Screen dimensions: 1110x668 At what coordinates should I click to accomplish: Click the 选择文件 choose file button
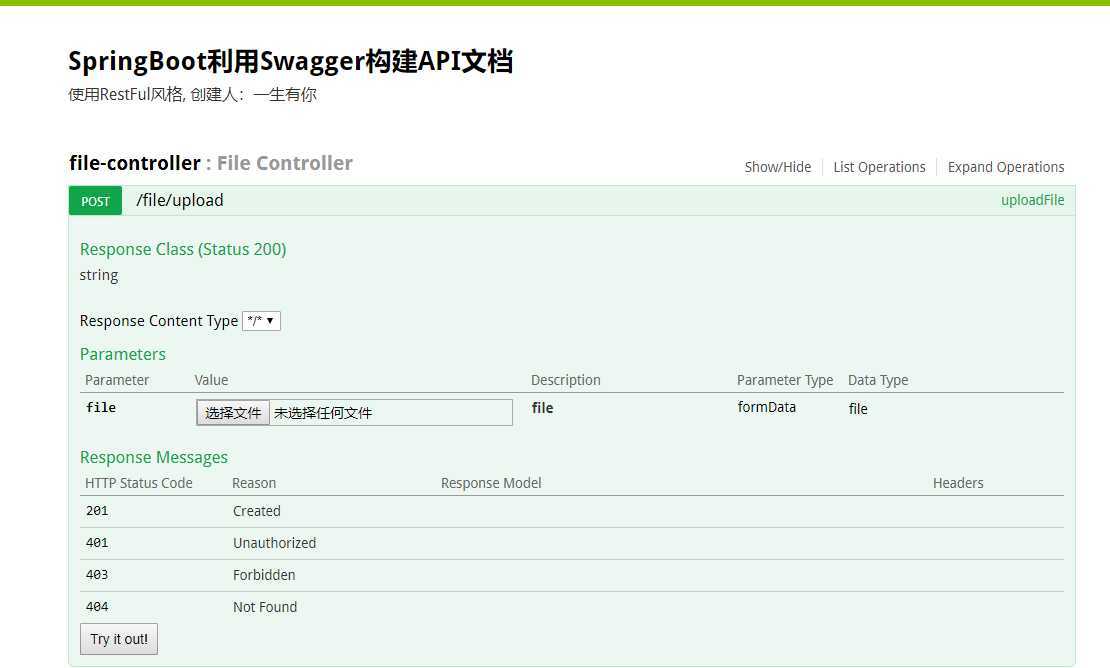click(x=233, y=413)
